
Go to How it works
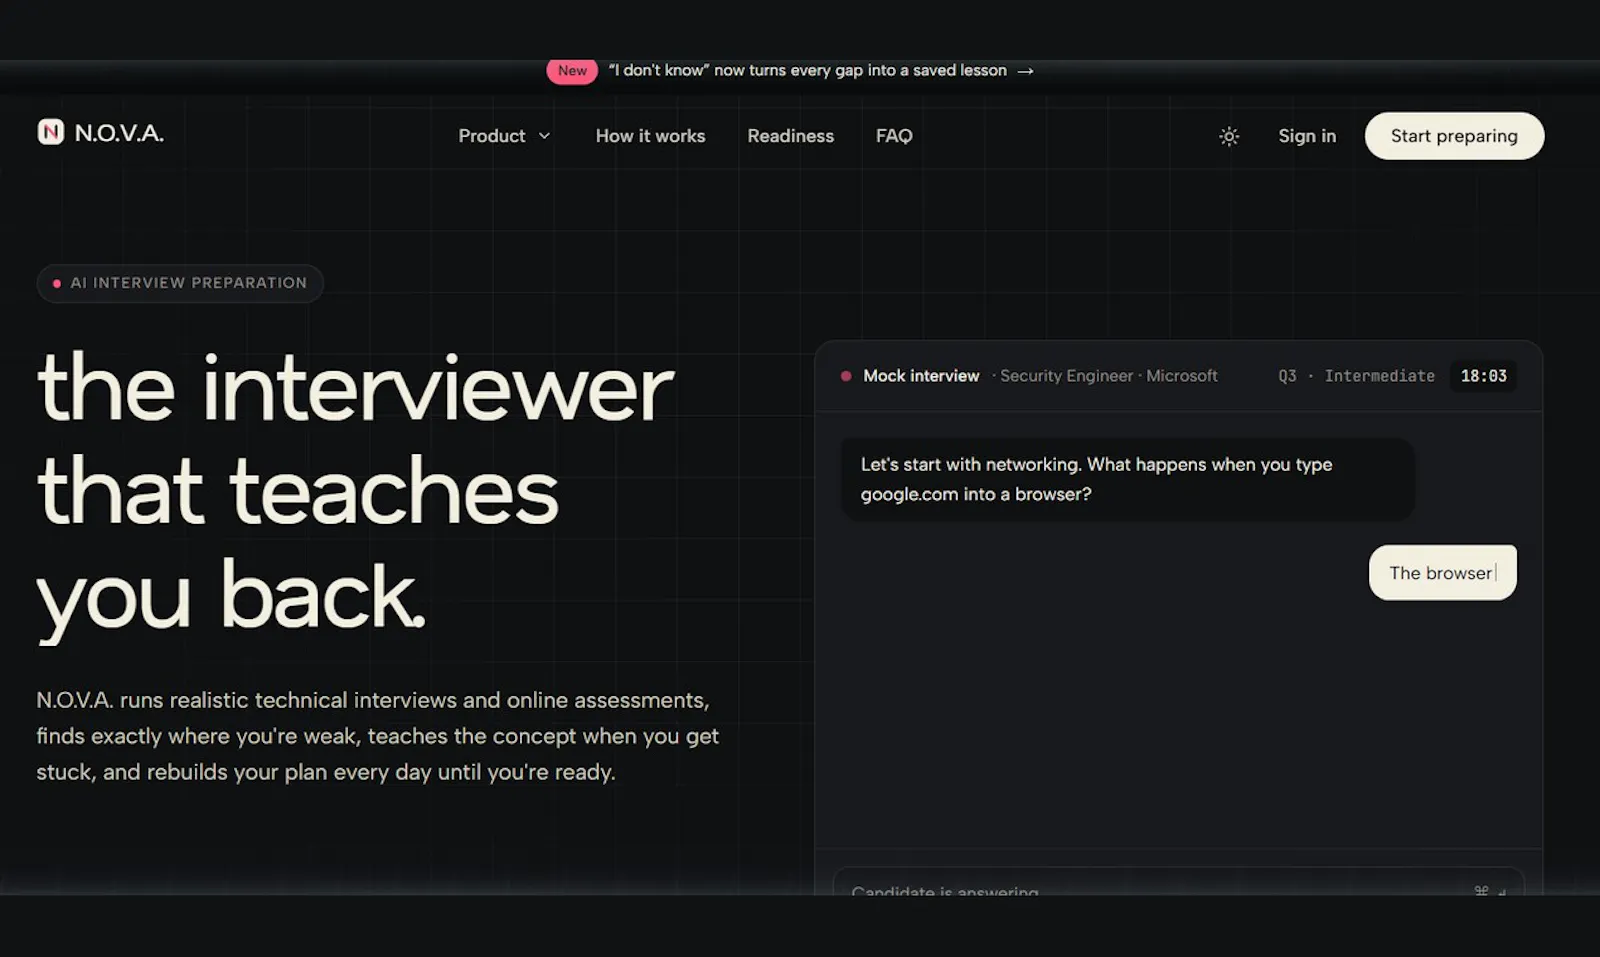(x=650, y=136)
